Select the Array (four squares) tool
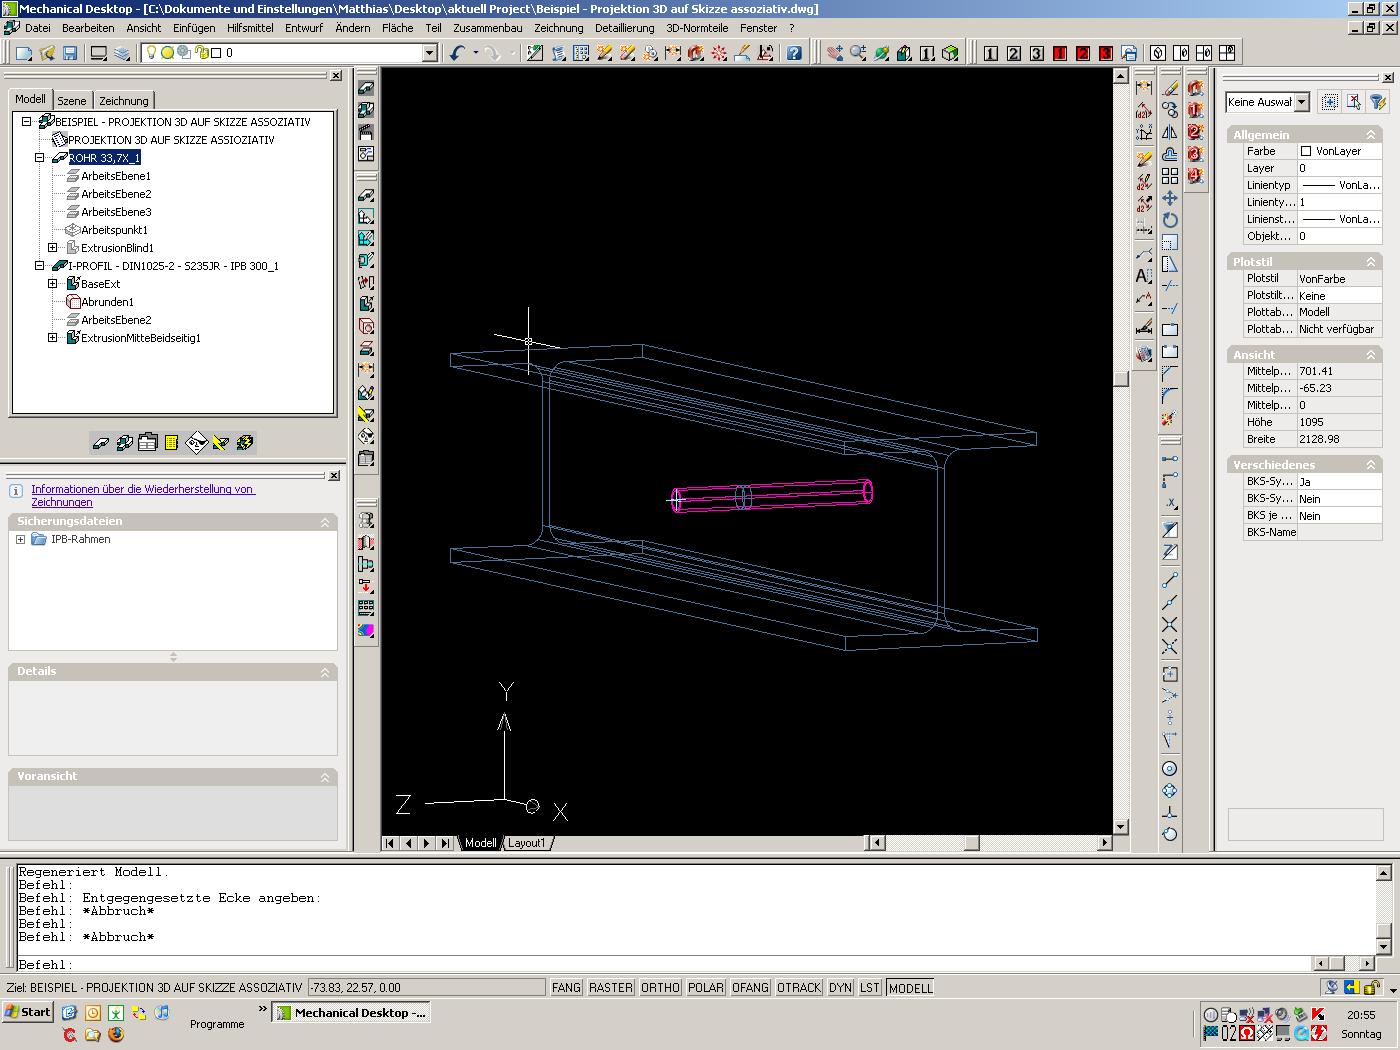This screenshot has width=1400, height=1050. (x=1170, y=176)
